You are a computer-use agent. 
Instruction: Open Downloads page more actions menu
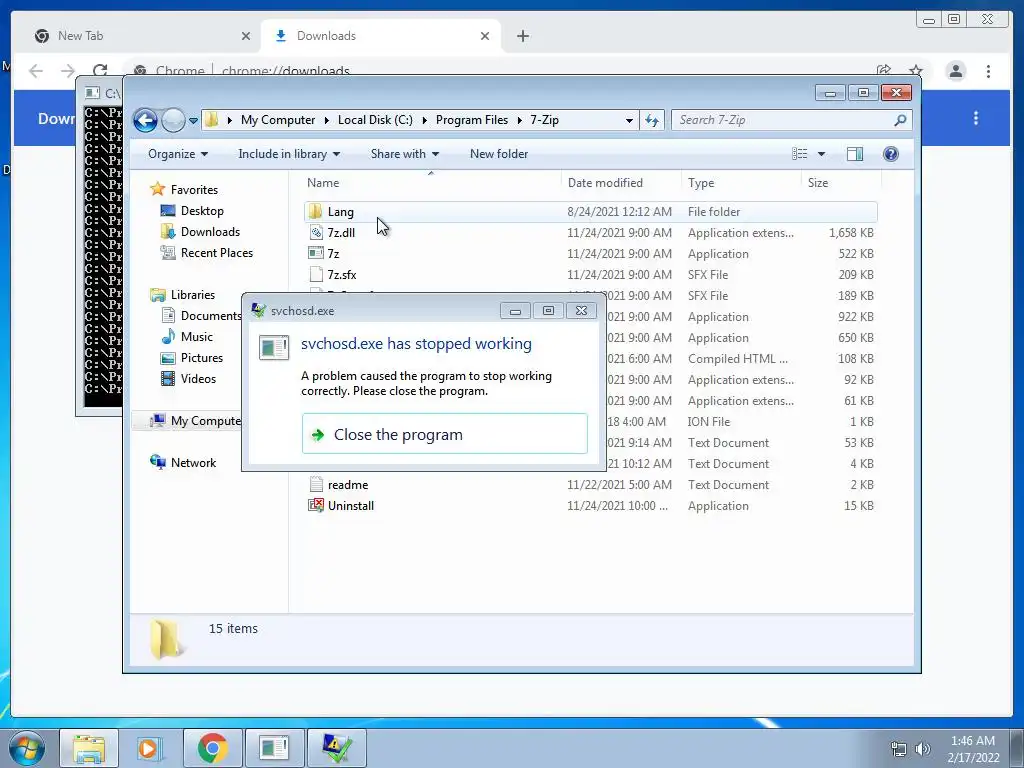click(x=976, y=118)
